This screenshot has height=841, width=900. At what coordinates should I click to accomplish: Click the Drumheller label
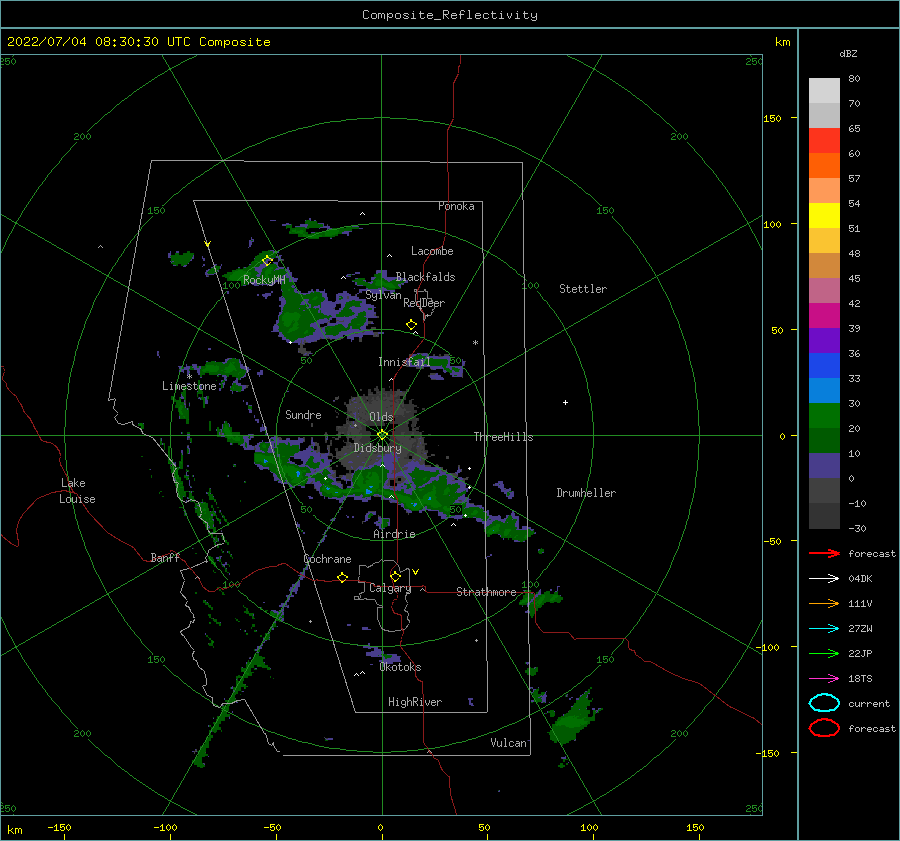tap(586, 493)
